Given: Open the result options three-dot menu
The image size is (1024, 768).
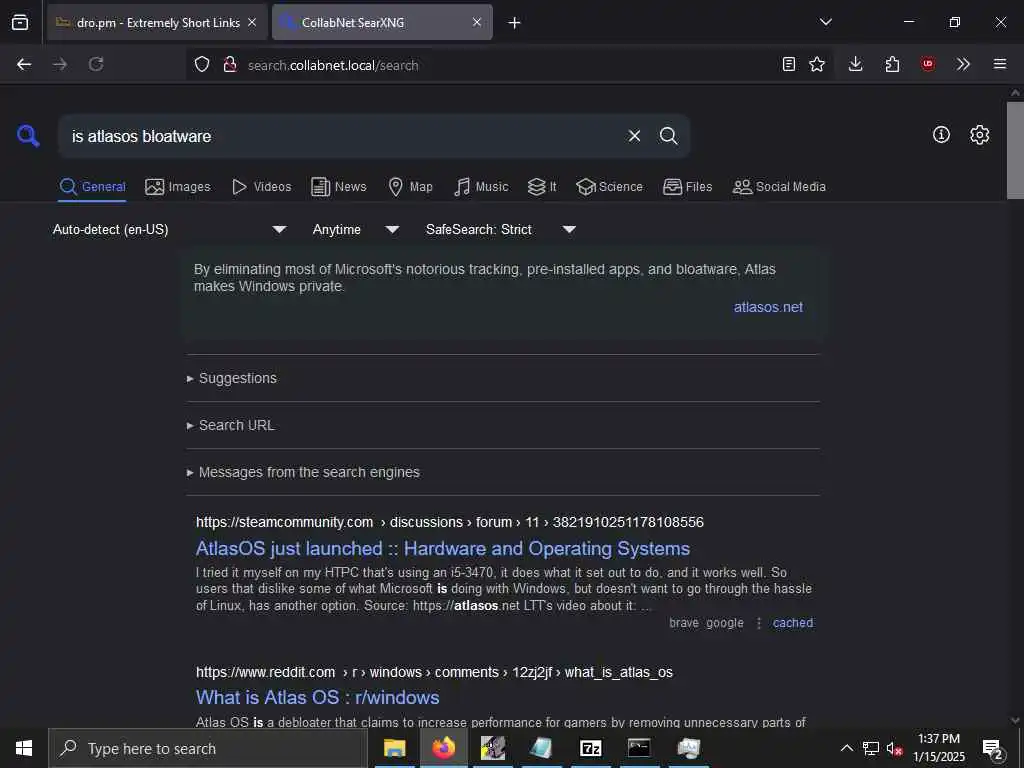Looking at the screenshot, I should pos(758,623).
